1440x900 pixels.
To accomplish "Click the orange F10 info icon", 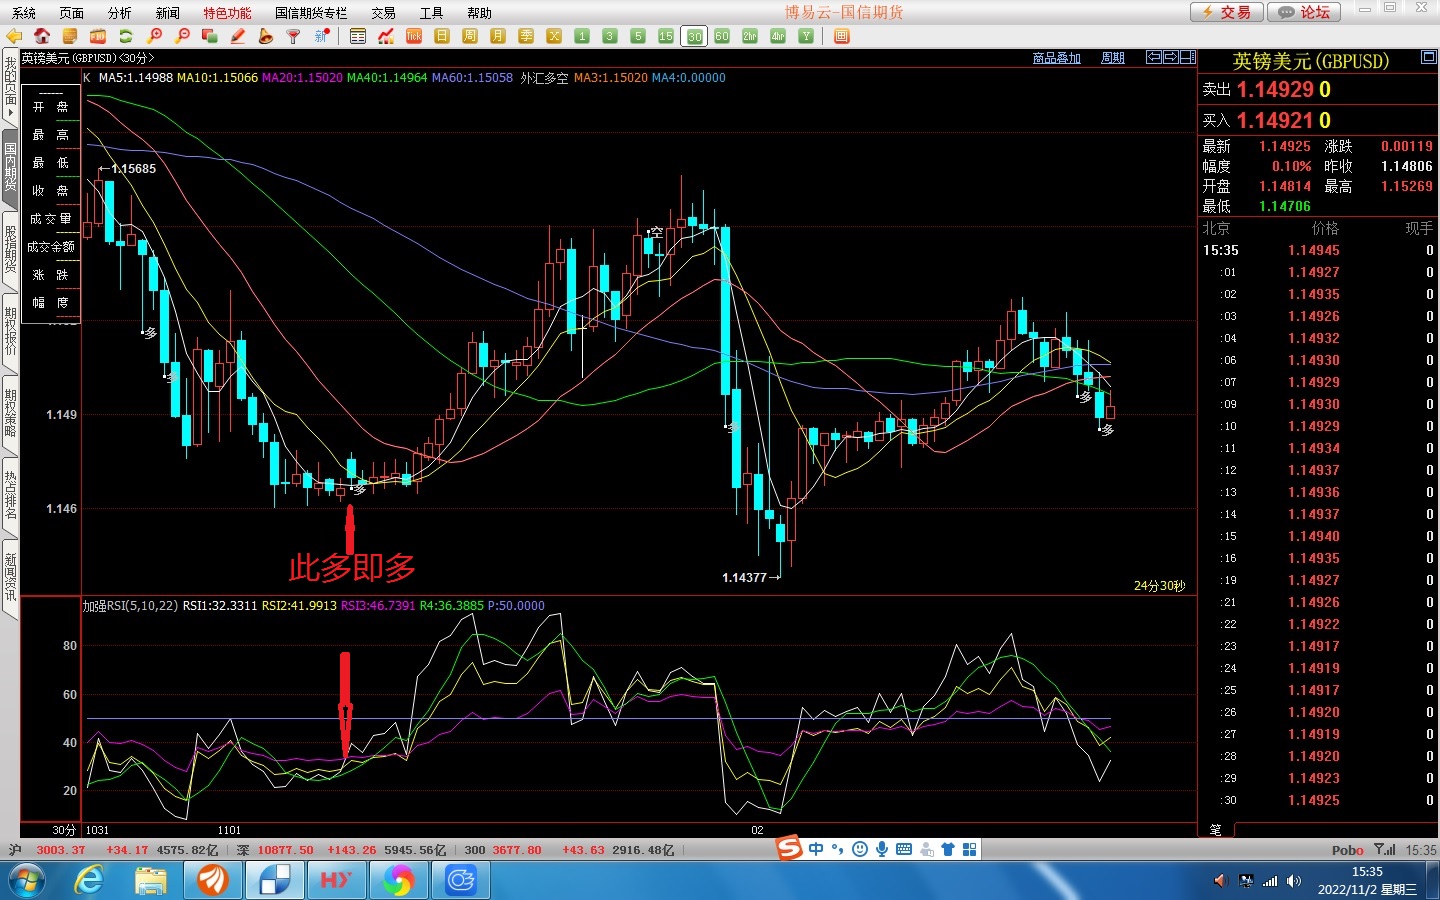I will (x=98, y=36).
